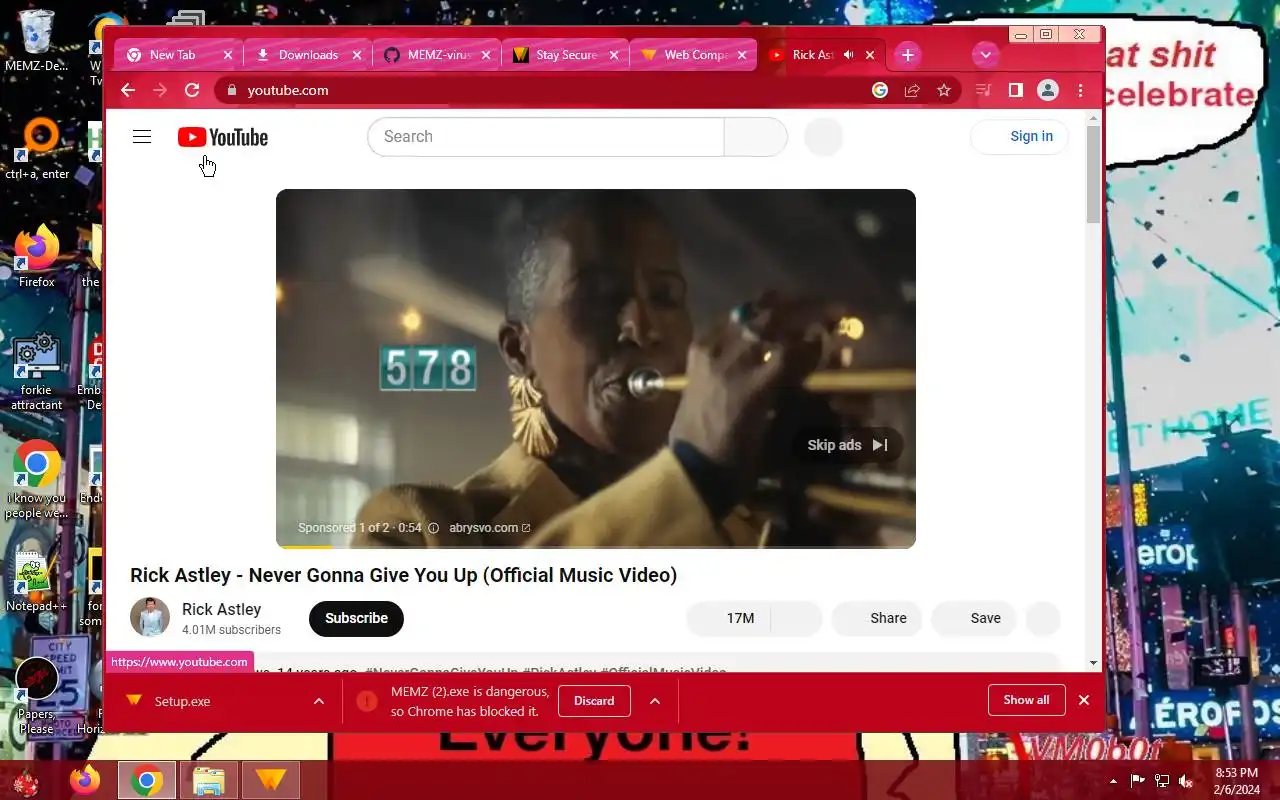Click the volume icon in the system tray
Screen dimensions: 1280x800
coord(1186,781)
